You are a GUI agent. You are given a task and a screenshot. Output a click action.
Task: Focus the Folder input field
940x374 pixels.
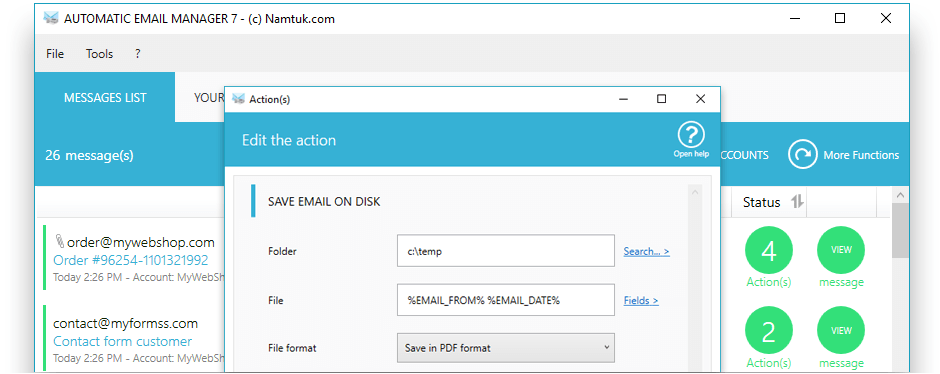coord(505,251)
